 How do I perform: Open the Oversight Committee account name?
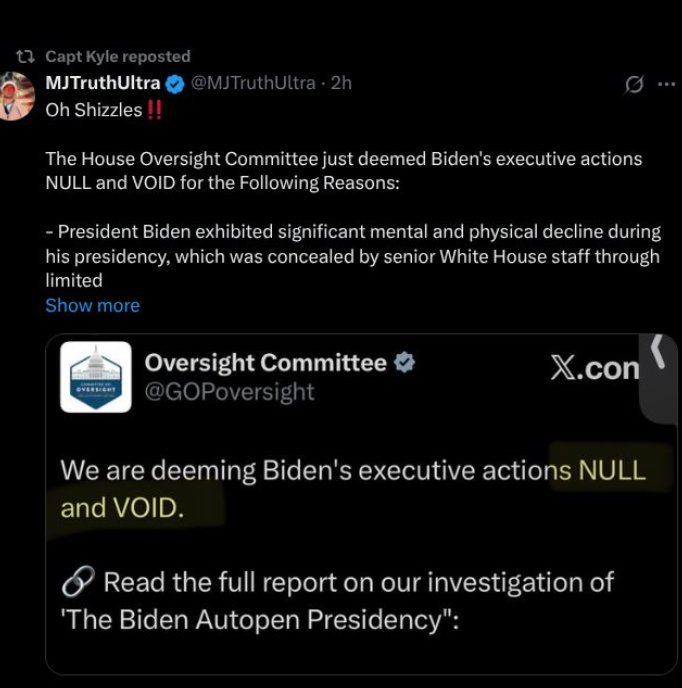[265, 363]
